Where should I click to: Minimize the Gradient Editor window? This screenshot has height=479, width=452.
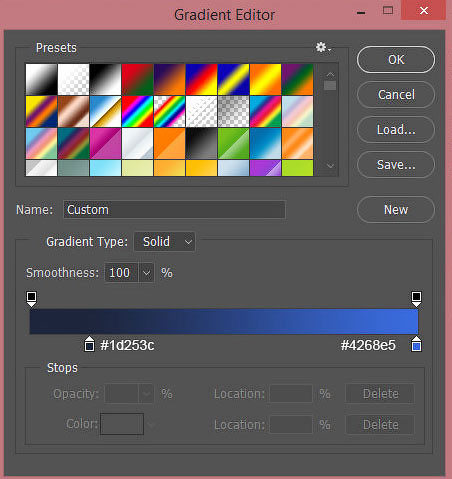point(361,13)
